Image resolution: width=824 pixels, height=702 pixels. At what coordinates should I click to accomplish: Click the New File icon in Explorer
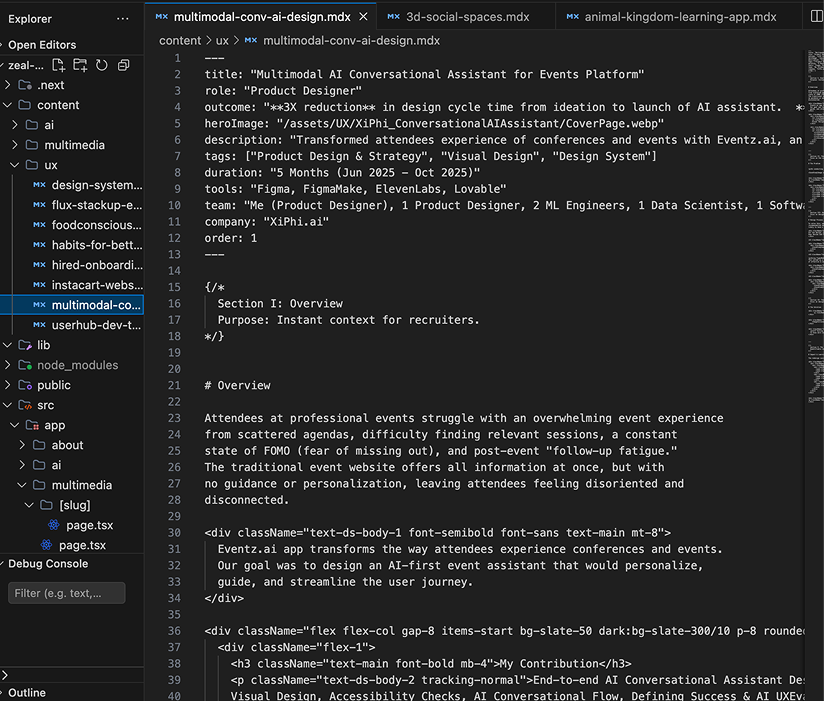tap(59, 65)
